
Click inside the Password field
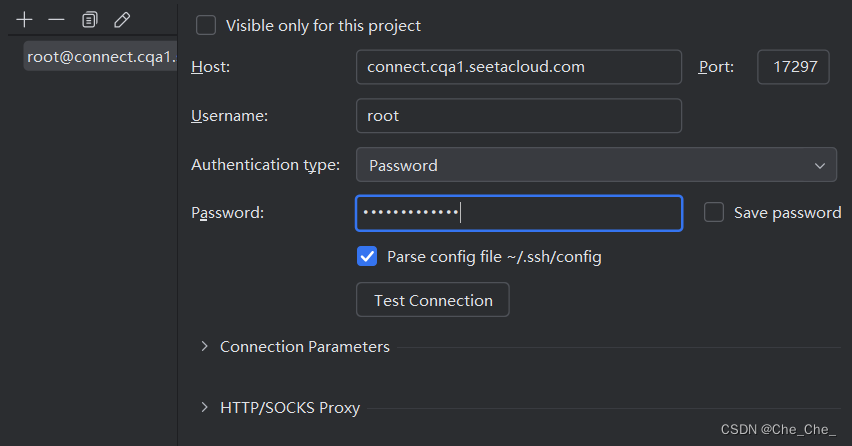tap(518, 213)
